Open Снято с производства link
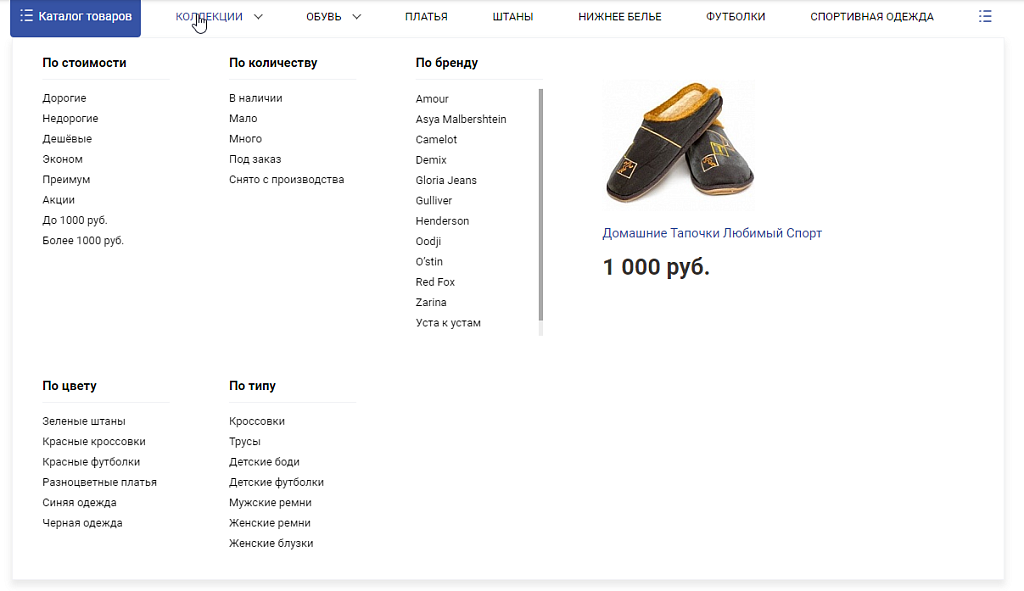 point(286,180)
